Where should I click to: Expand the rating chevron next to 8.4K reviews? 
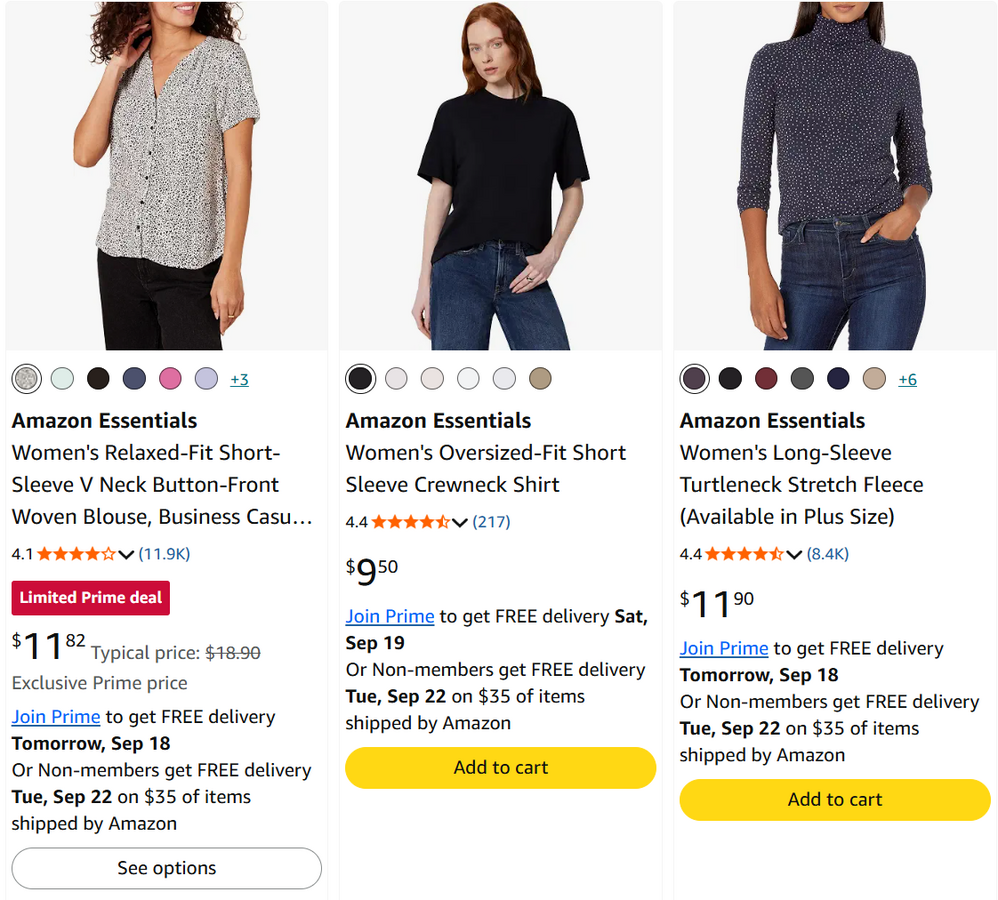[x=794, y=554]
